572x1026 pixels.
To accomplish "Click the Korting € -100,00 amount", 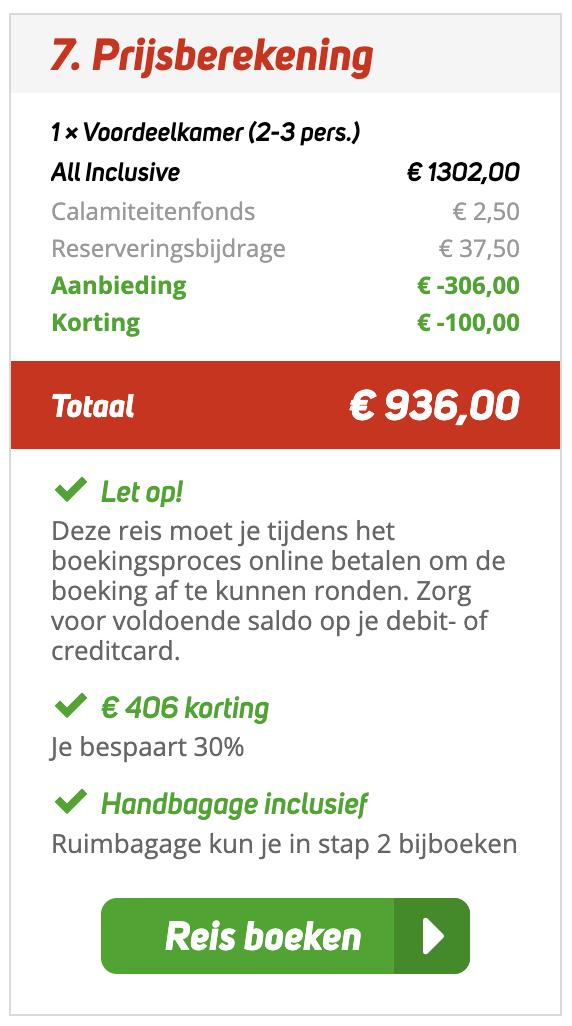I will click(469, 323).
